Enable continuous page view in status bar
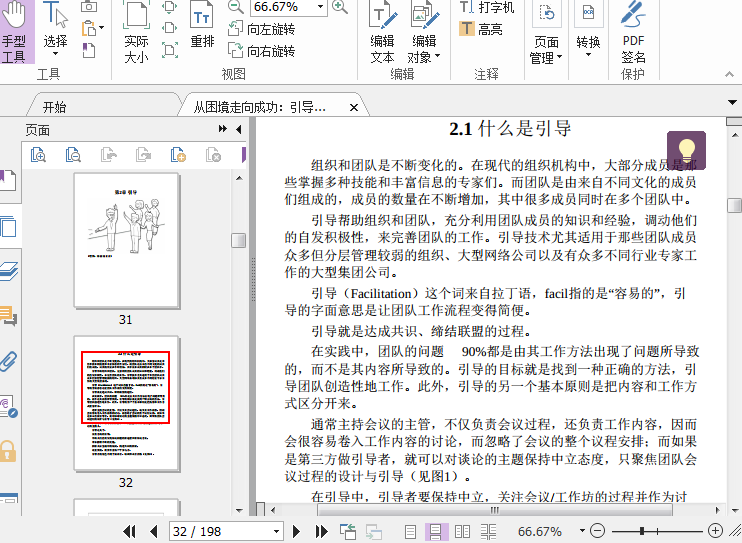The image size is (742, 543). coord(437,531)
